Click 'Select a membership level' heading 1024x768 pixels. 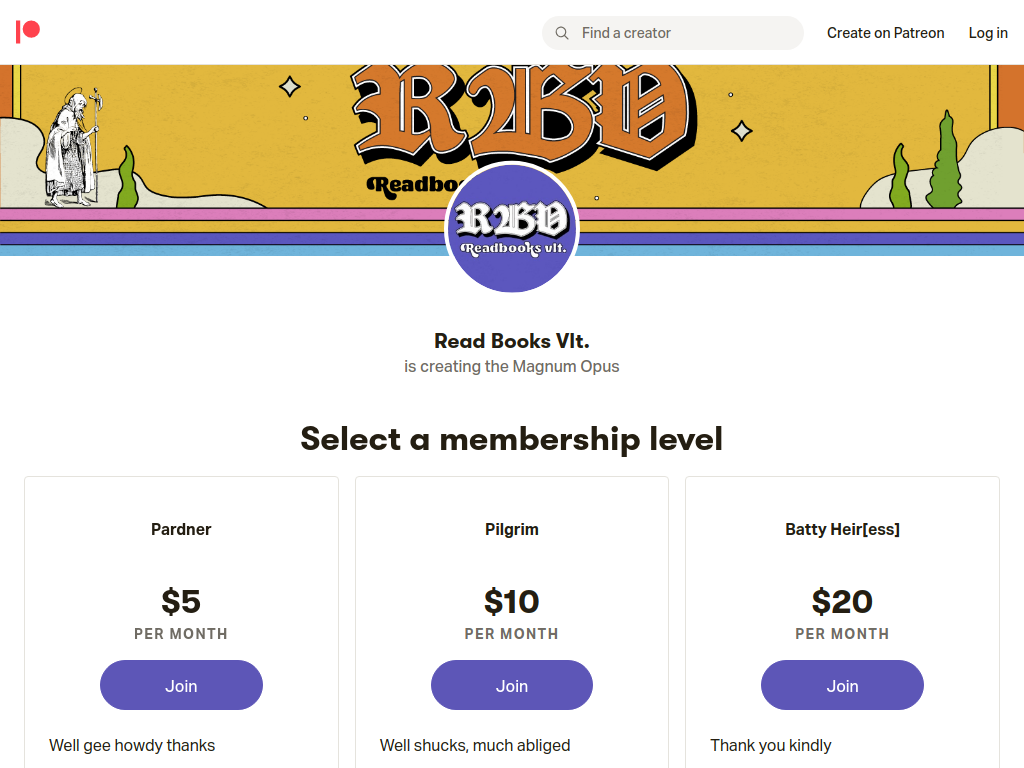pos(512,439)
